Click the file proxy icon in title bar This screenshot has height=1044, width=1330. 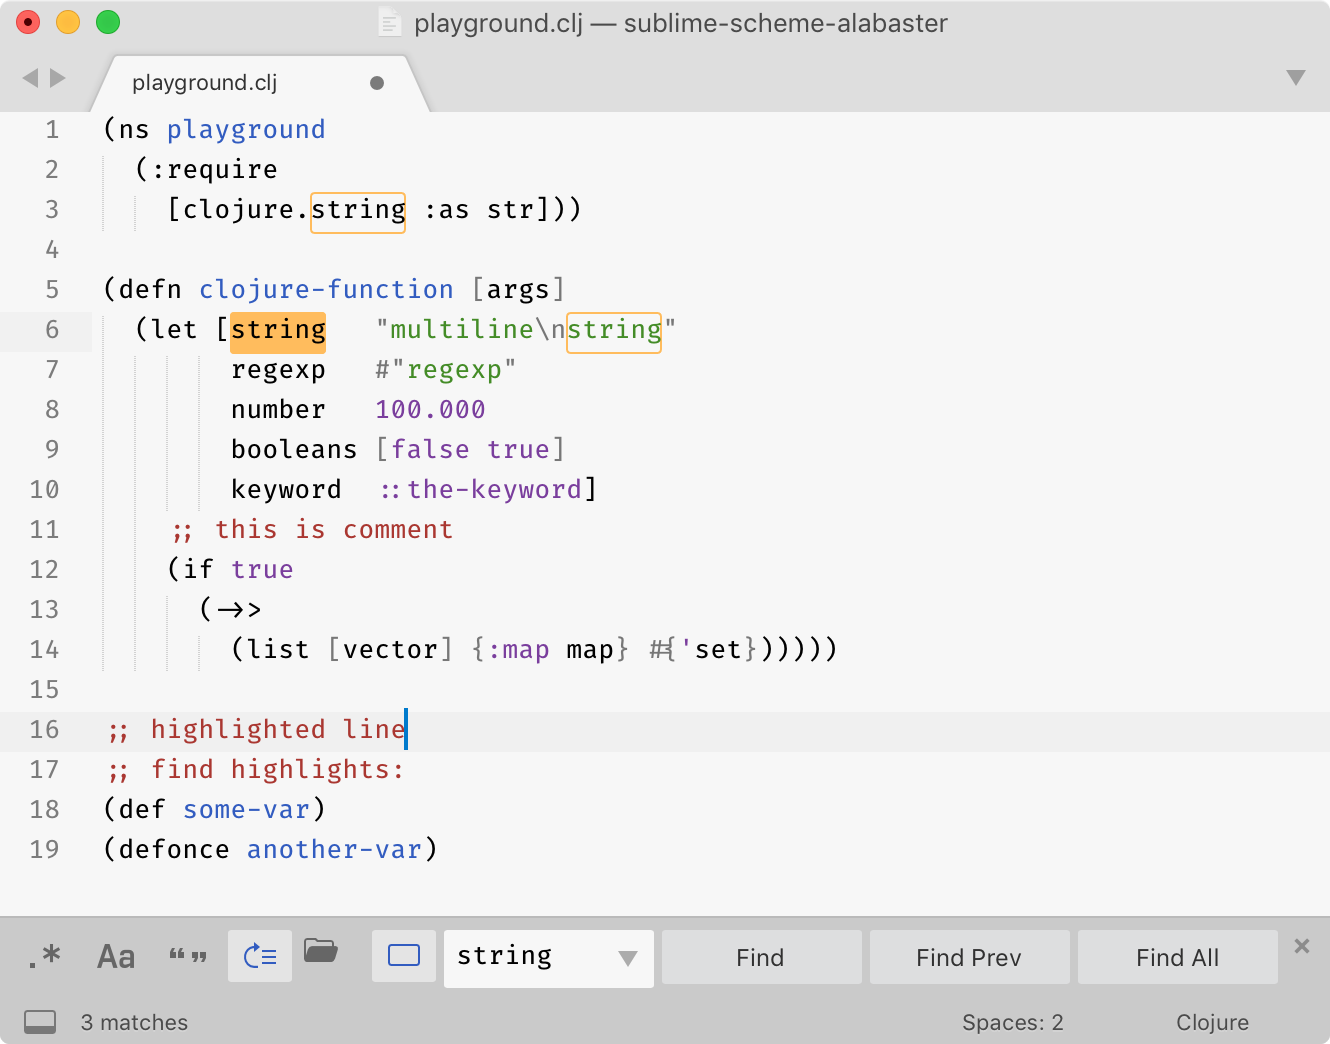coord(389,23)
